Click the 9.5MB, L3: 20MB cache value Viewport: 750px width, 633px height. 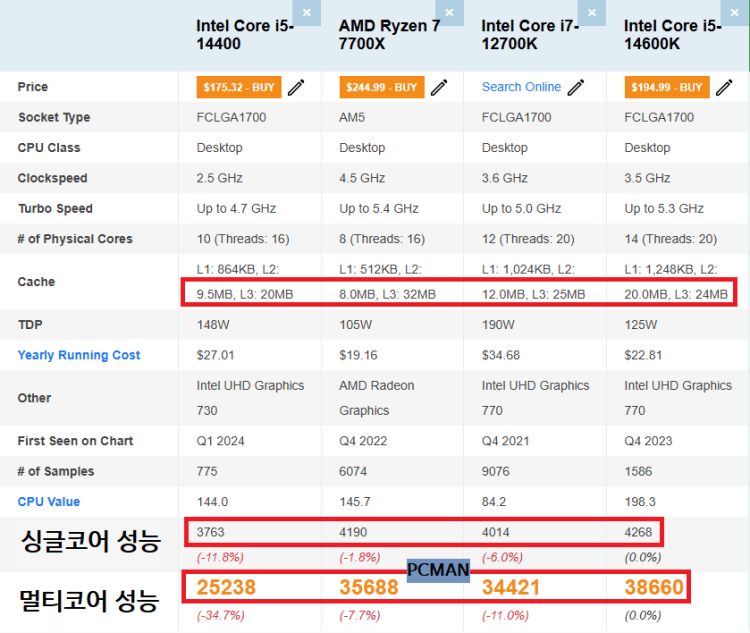pos(245,294)
